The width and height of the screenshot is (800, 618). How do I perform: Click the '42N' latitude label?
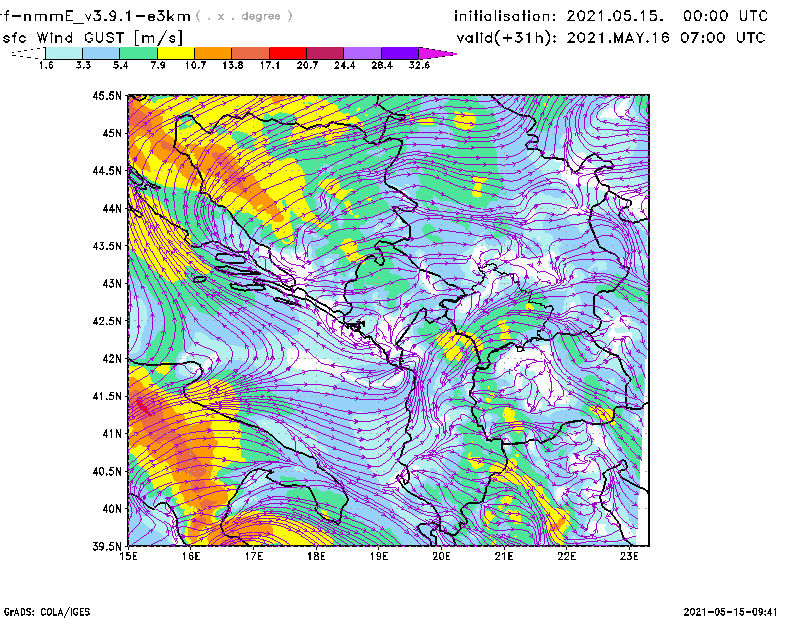click(x=112, y=359)
